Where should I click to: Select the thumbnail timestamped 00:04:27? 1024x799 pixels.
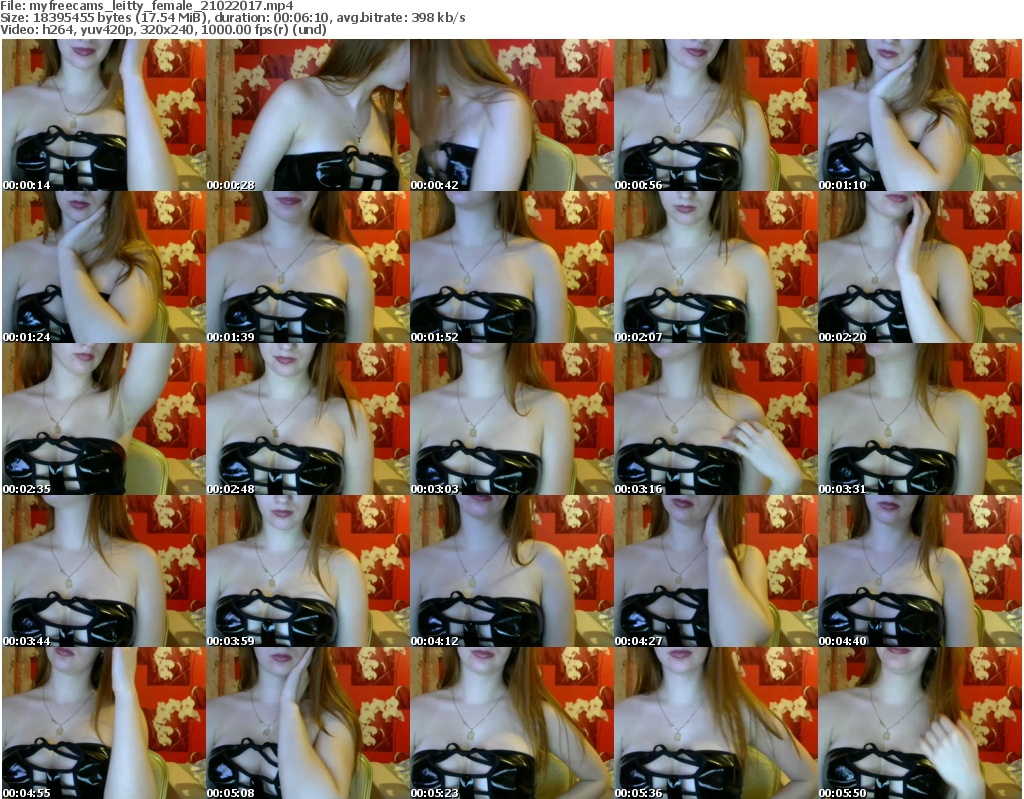716,571
